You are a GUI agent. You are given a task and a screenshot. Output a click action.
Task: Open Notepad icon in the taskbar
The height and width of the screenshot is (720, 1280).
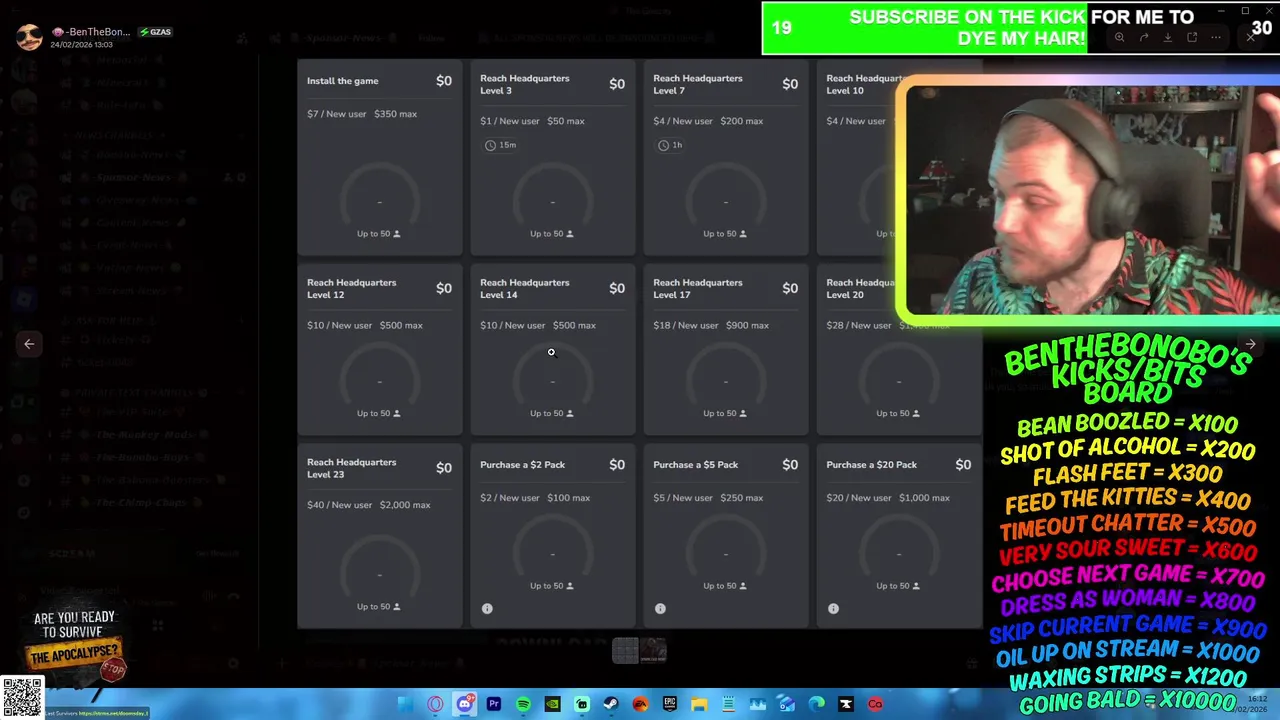point(729,704)
